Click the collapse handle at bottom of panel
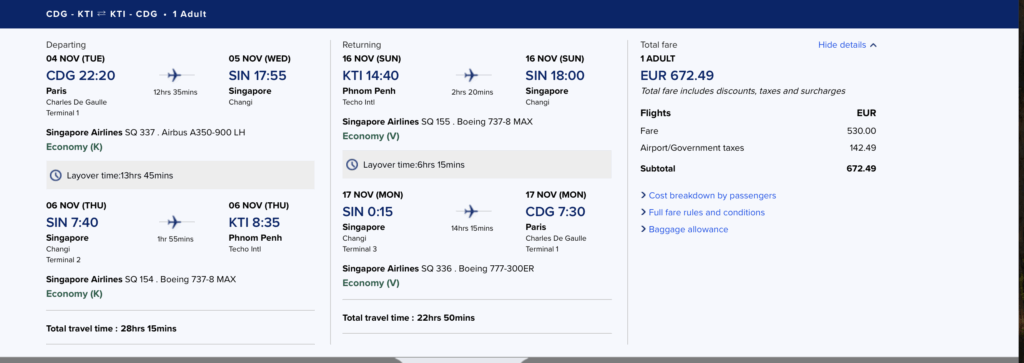Screen dimensions: 1024x363 [x=461, y=359]
